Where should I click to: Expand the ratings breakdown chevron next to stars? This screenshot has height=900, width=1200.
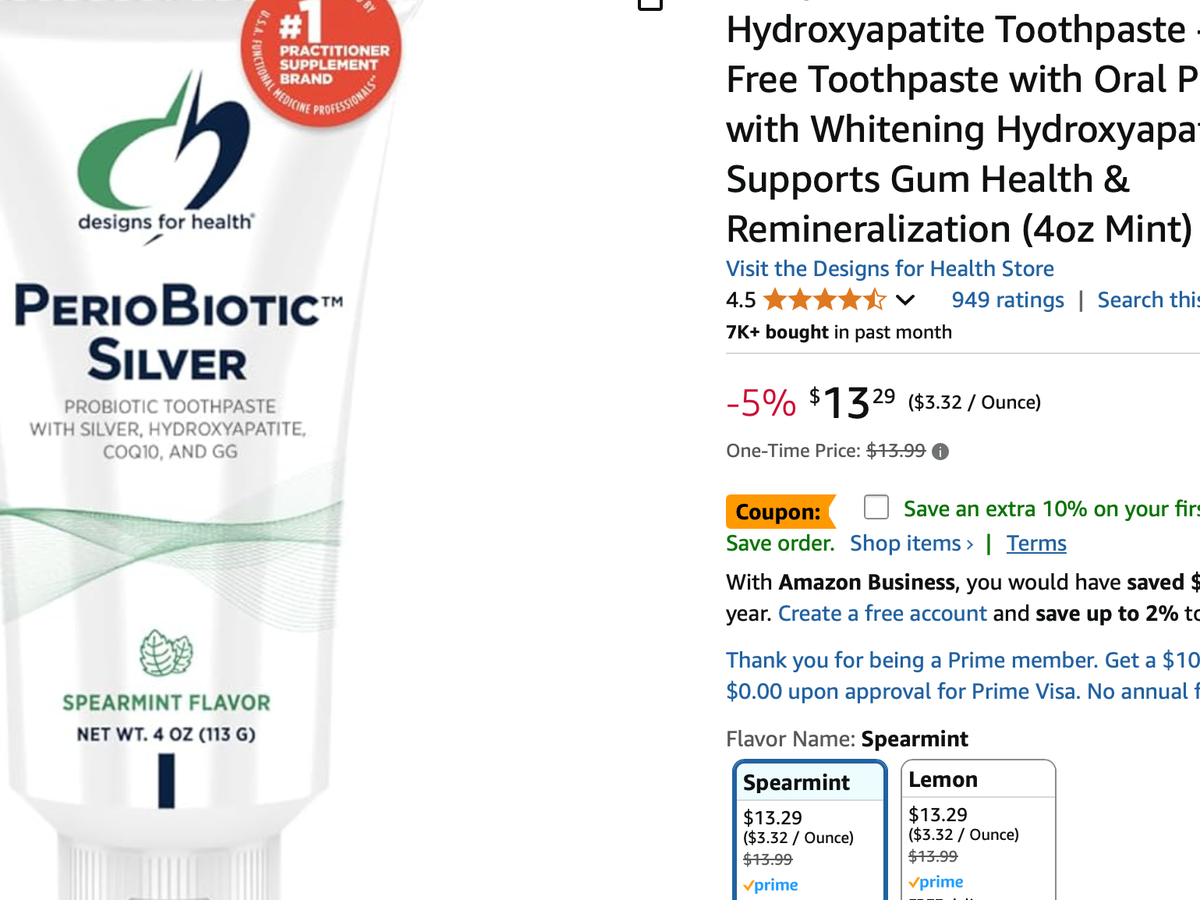point(905,300)
